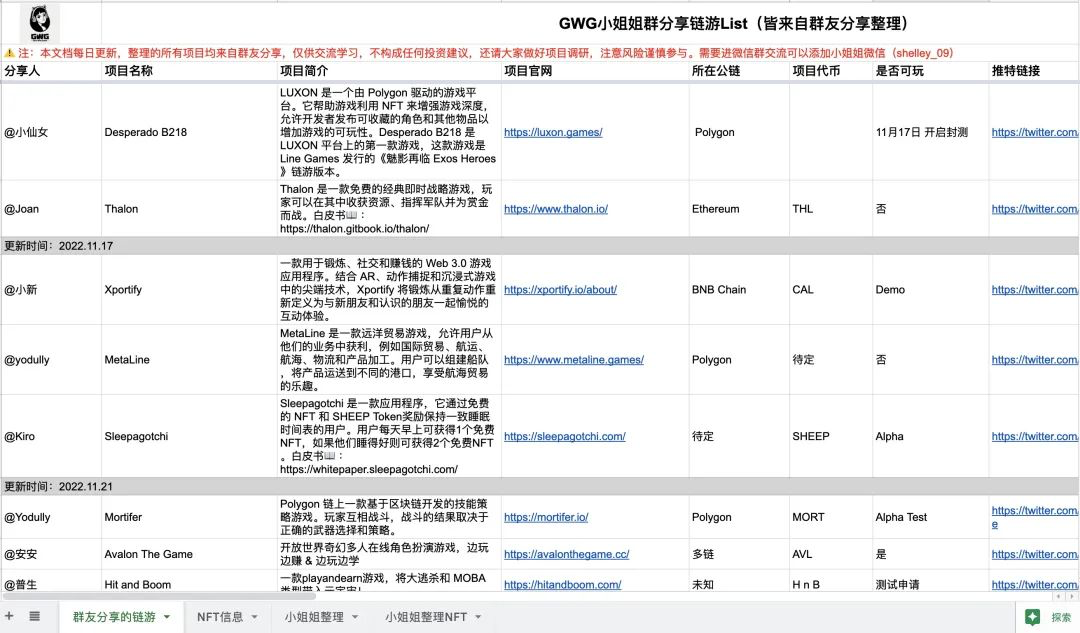Select the Alpha Test status cell

(931, 517)
